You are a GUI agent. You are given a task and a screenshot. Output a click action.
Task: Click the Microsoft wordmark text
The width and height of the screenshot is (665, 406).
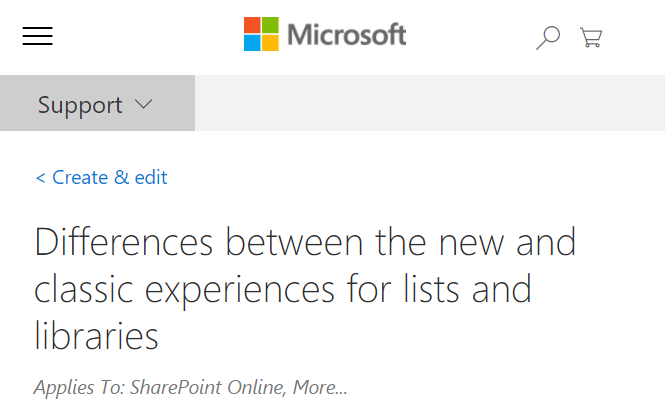(346, 34)
